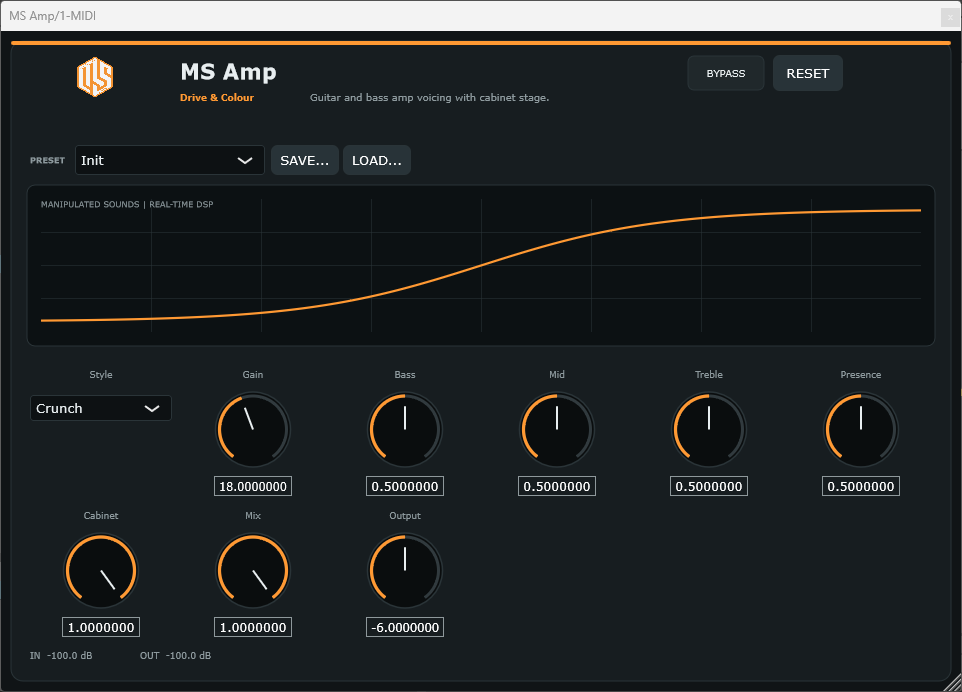Click the Gain knob
This screenshot has width=962, height=692.
[x=253, y=429]
